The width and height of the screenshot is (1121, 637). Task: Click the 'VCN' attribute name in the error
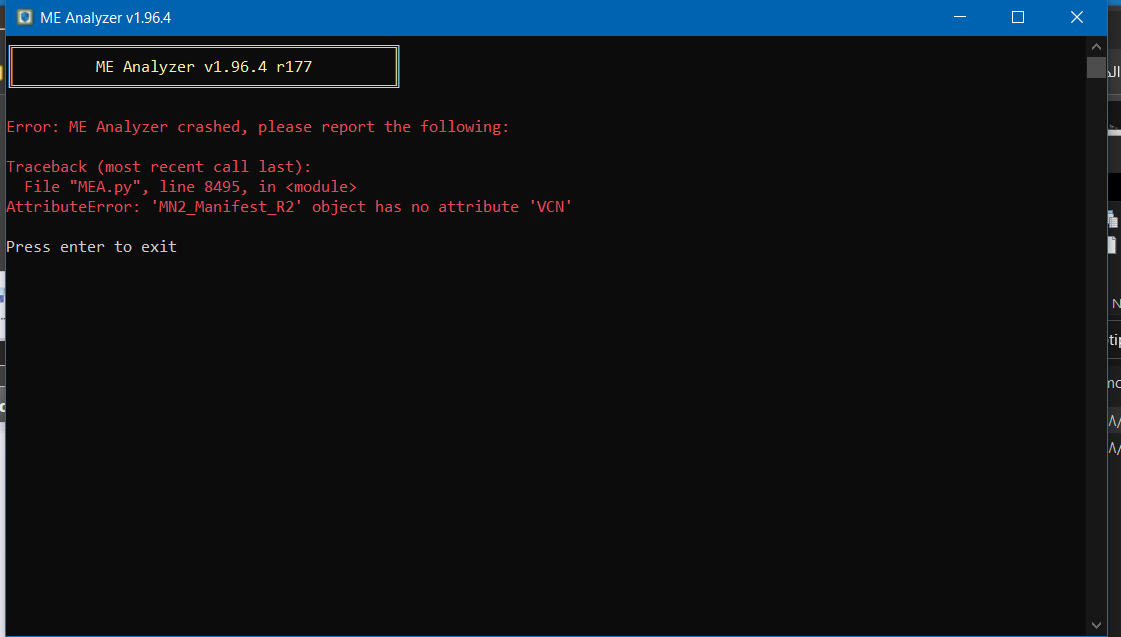550,207
